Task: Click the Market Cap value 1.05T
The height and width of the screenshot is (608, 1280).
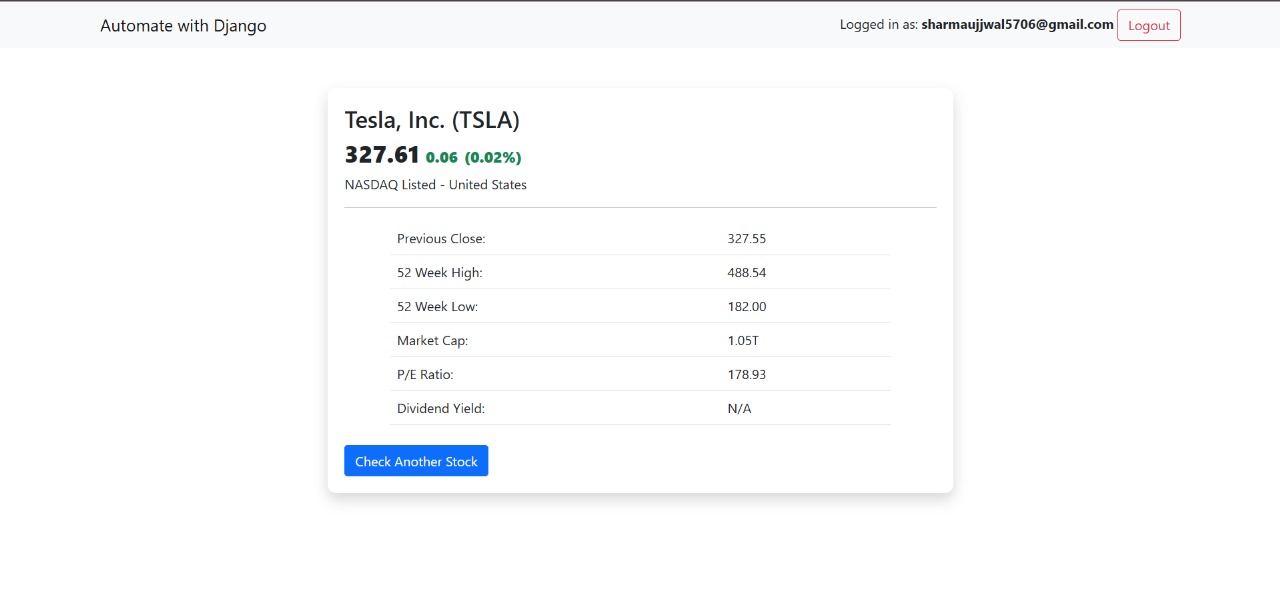Action: coord(743,341)
